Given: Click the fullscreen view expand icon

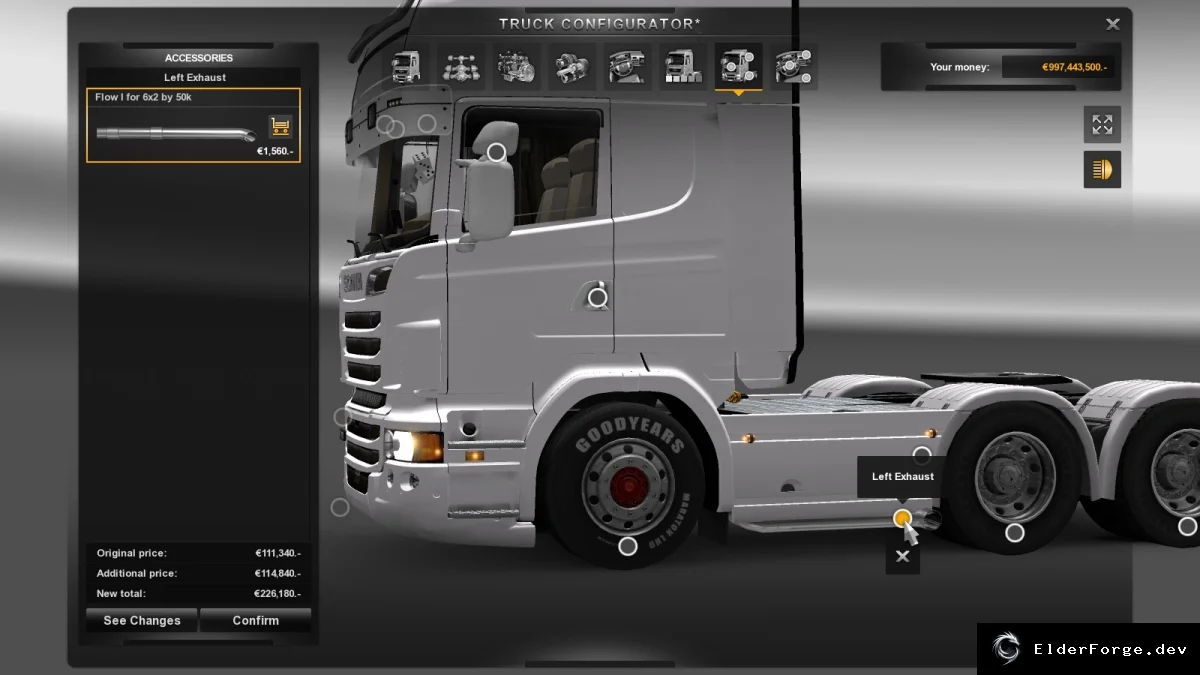Looking at the screenshot, I should tap(1102, 125).
